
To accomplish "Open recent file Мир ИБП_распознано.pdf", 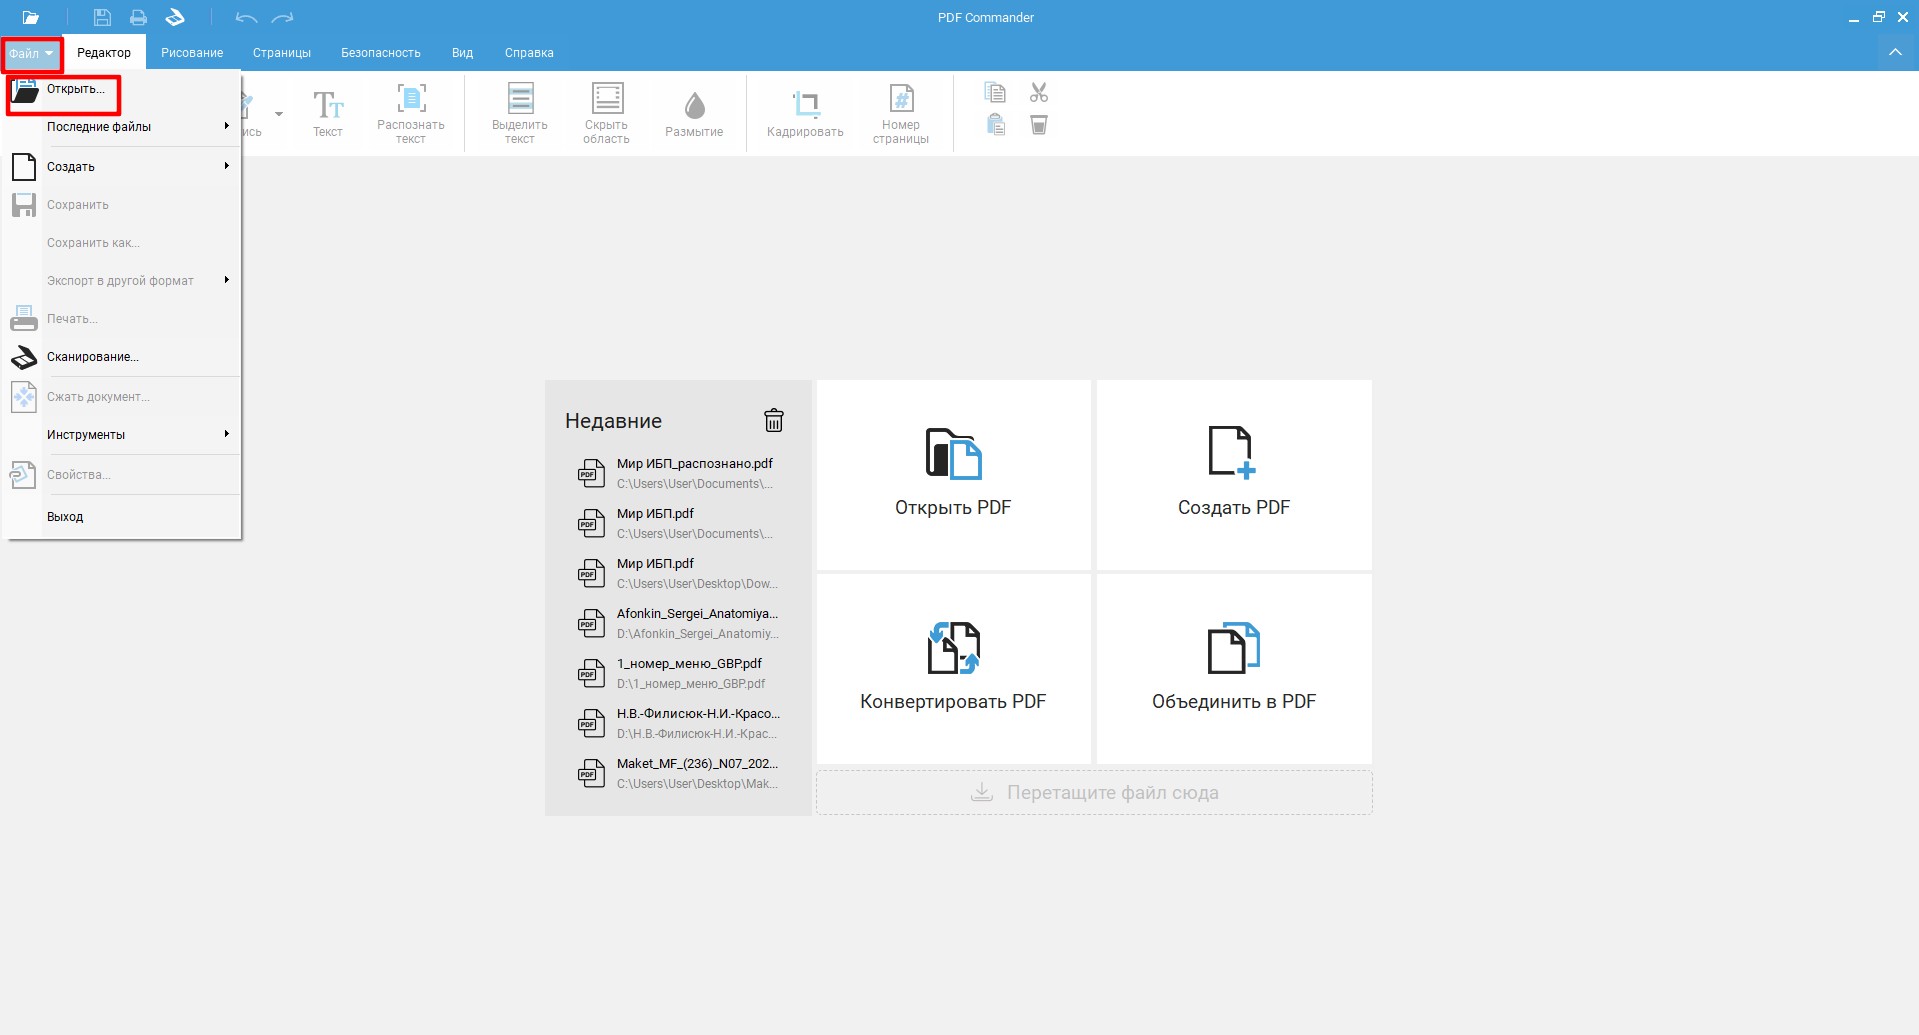I will click(x=679, y=473).
